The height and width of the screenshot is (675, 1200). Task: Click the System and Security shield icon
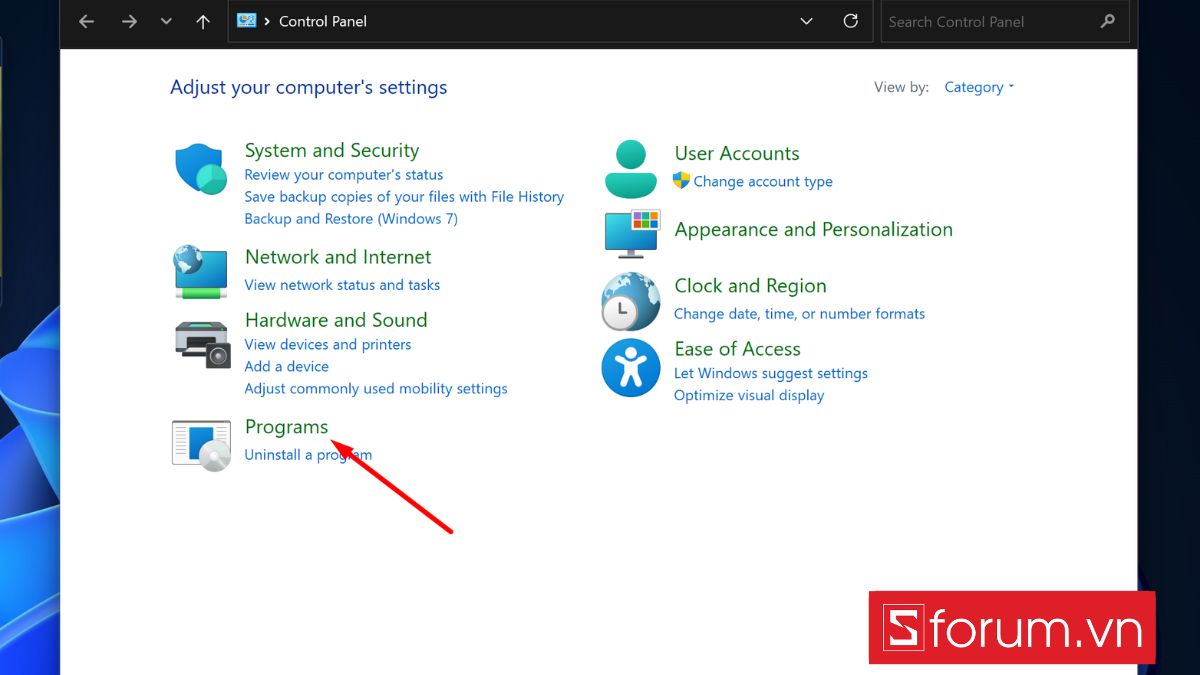[201, 169]
